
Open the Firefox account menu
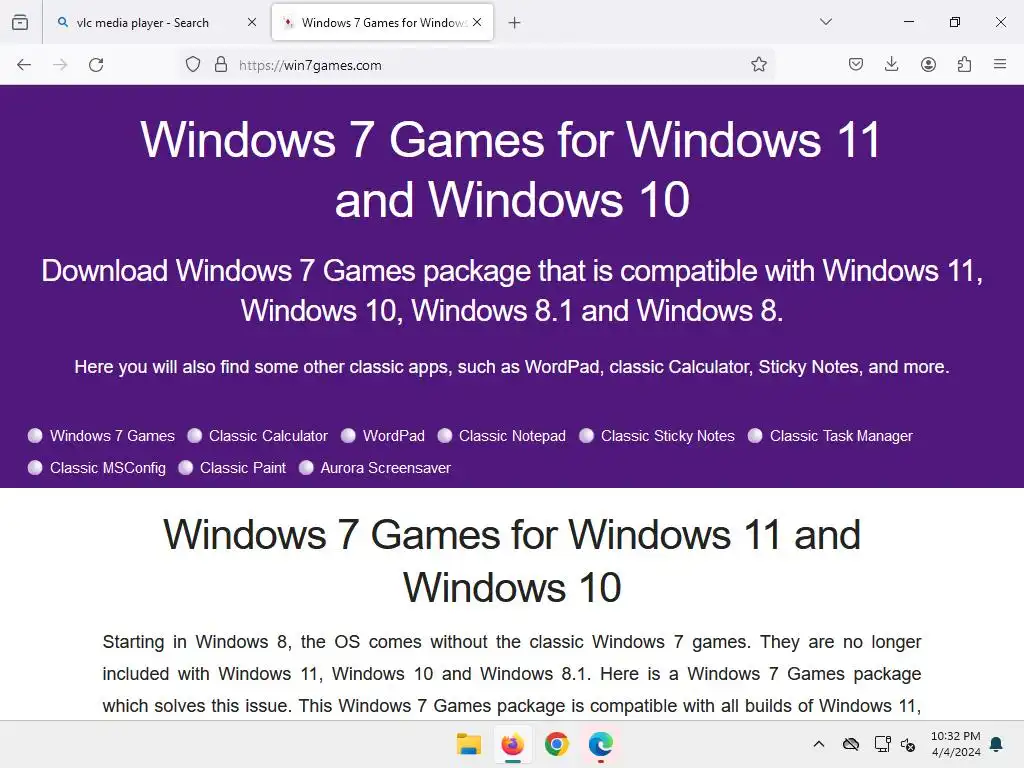(x=928, y=65)
